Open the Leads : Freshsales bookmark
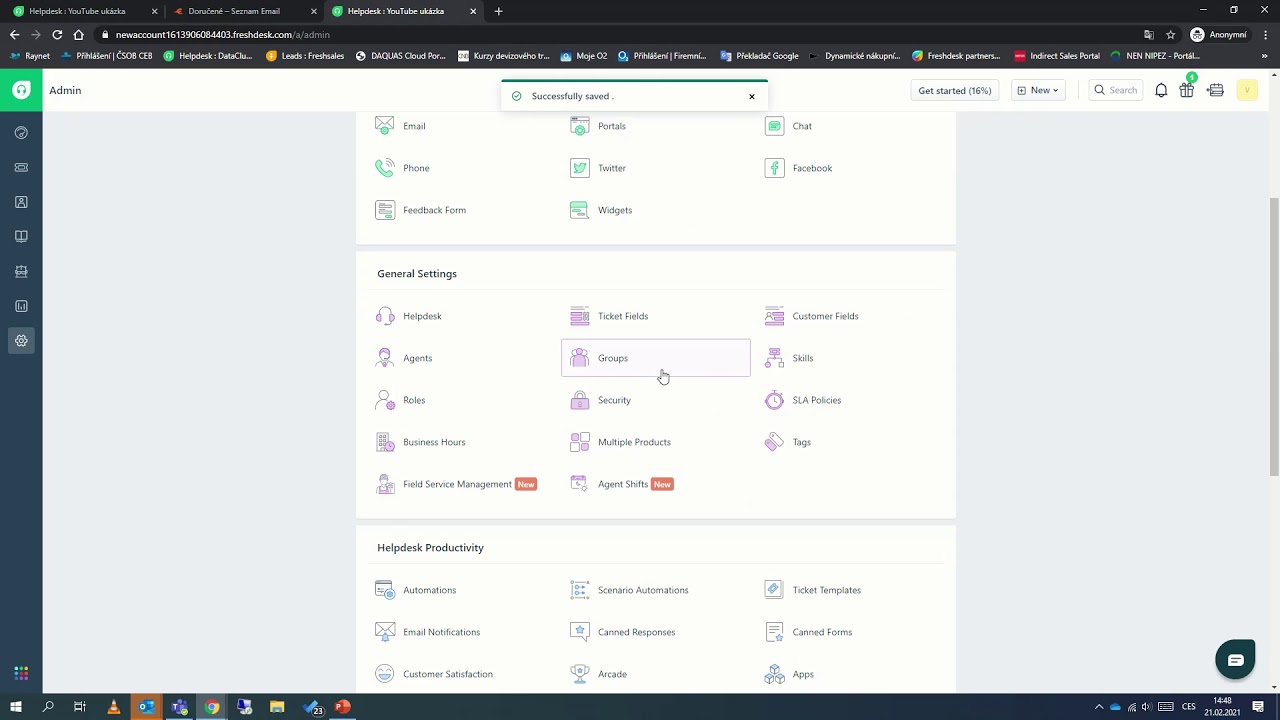This screenshot has width=1280, height=720. (x=305, y=56)
